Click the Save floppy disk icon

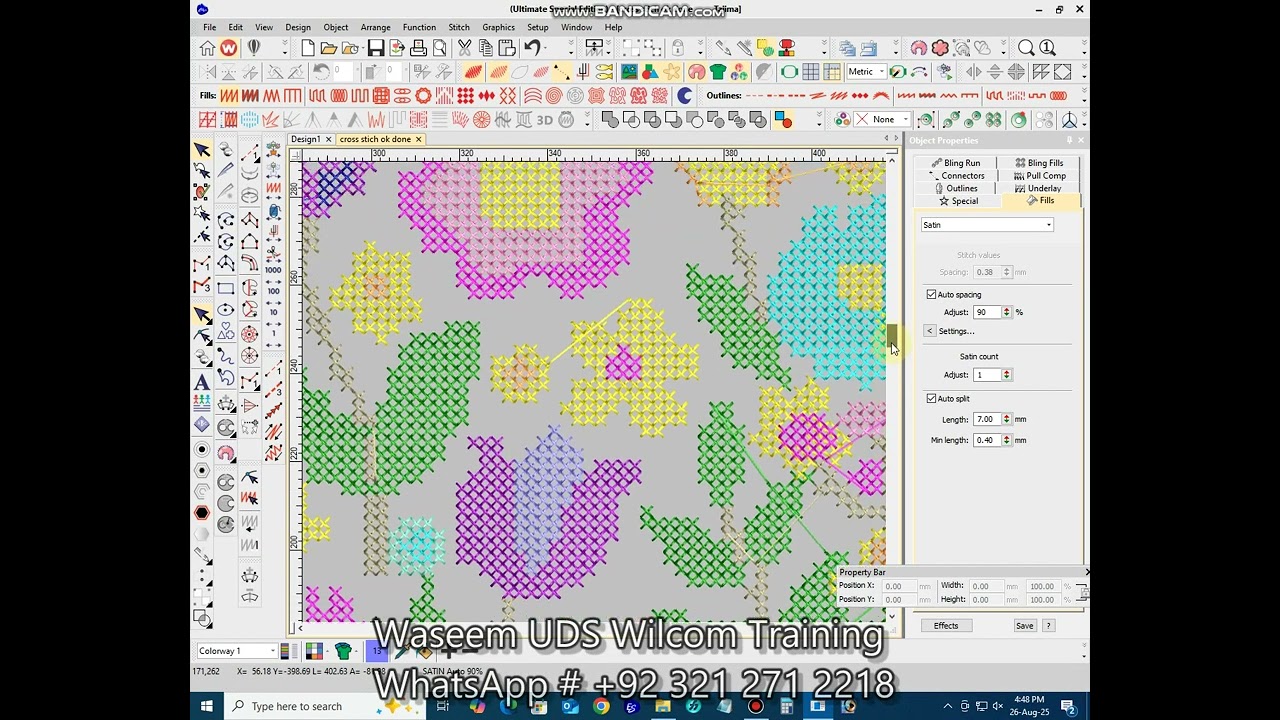pos(376,48)
